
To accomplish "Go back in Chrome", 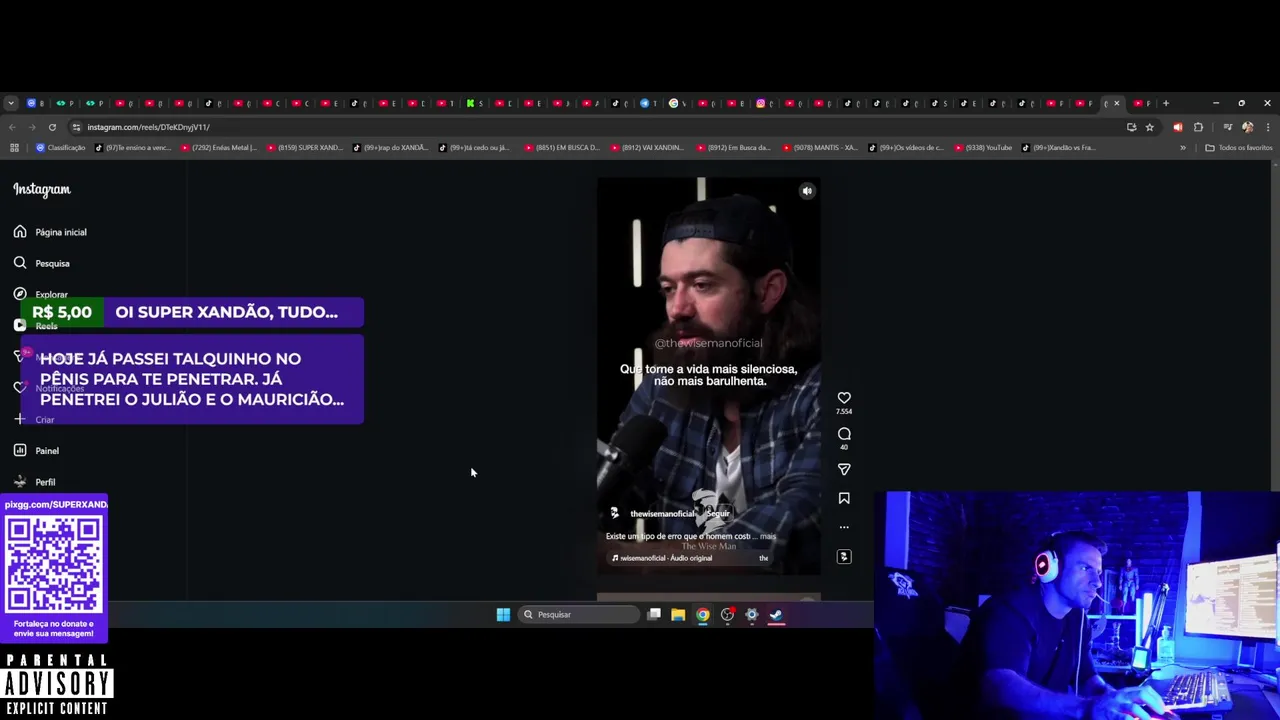I will coord(12,127).
